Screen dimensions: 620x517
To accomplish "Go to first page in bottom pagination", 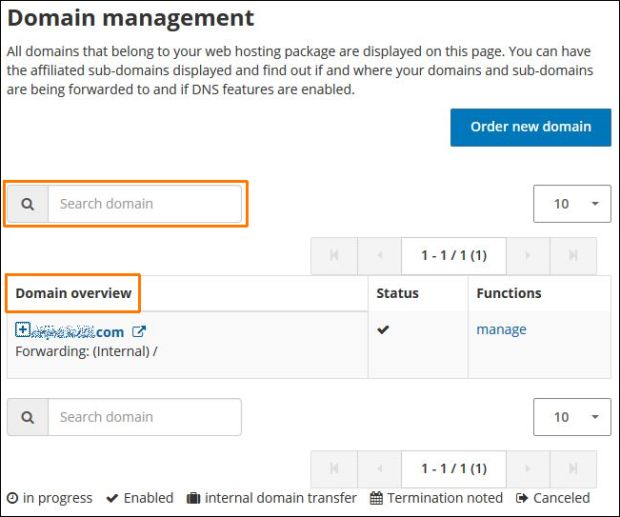I will [334, 468].
